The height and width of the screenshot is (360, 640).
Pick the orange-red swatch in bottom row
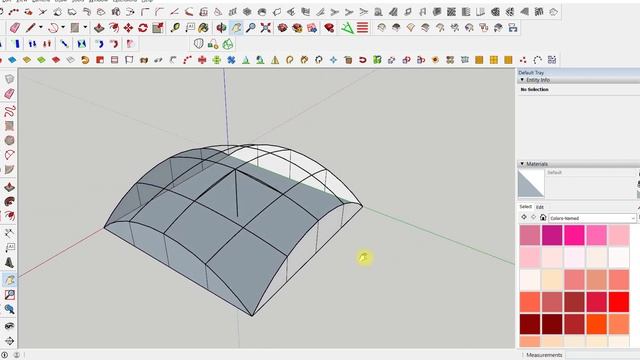pyautogui.click(x=596, y=324)
